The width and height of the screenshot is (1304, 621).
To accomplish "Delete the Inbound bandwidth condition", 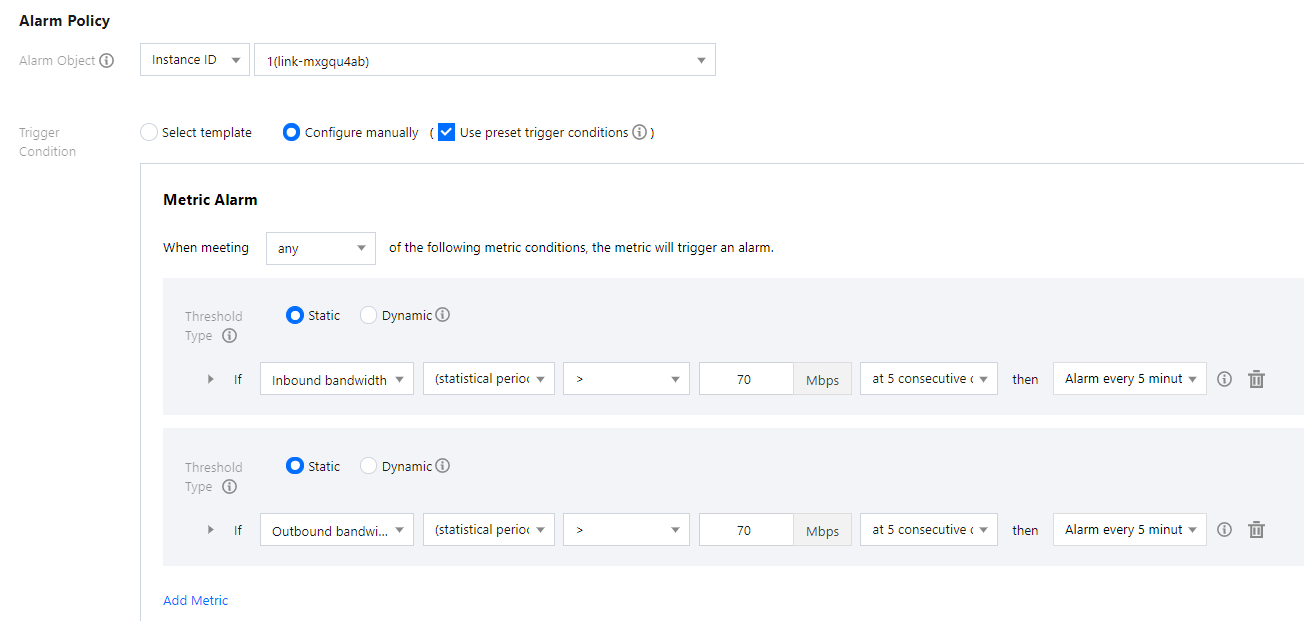I will [1257, 379].
